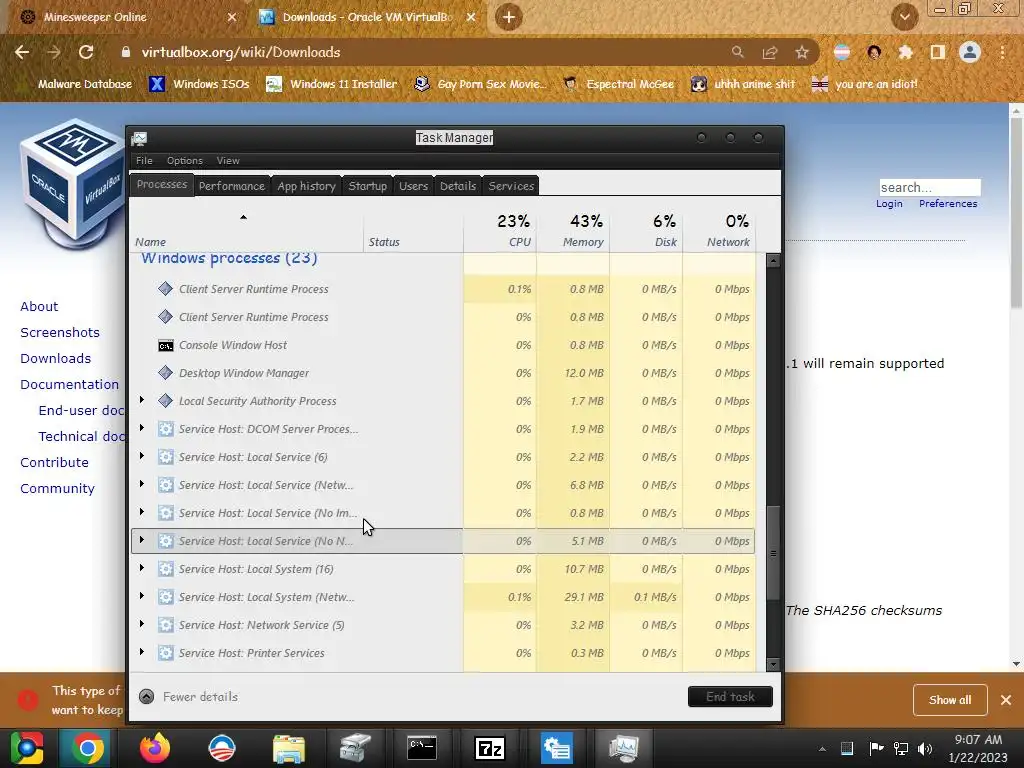Image resolution: width=1024 pixels, height=768 pixels.
Task: Click the search magnifier in address bar
Action: coord(737,52)
